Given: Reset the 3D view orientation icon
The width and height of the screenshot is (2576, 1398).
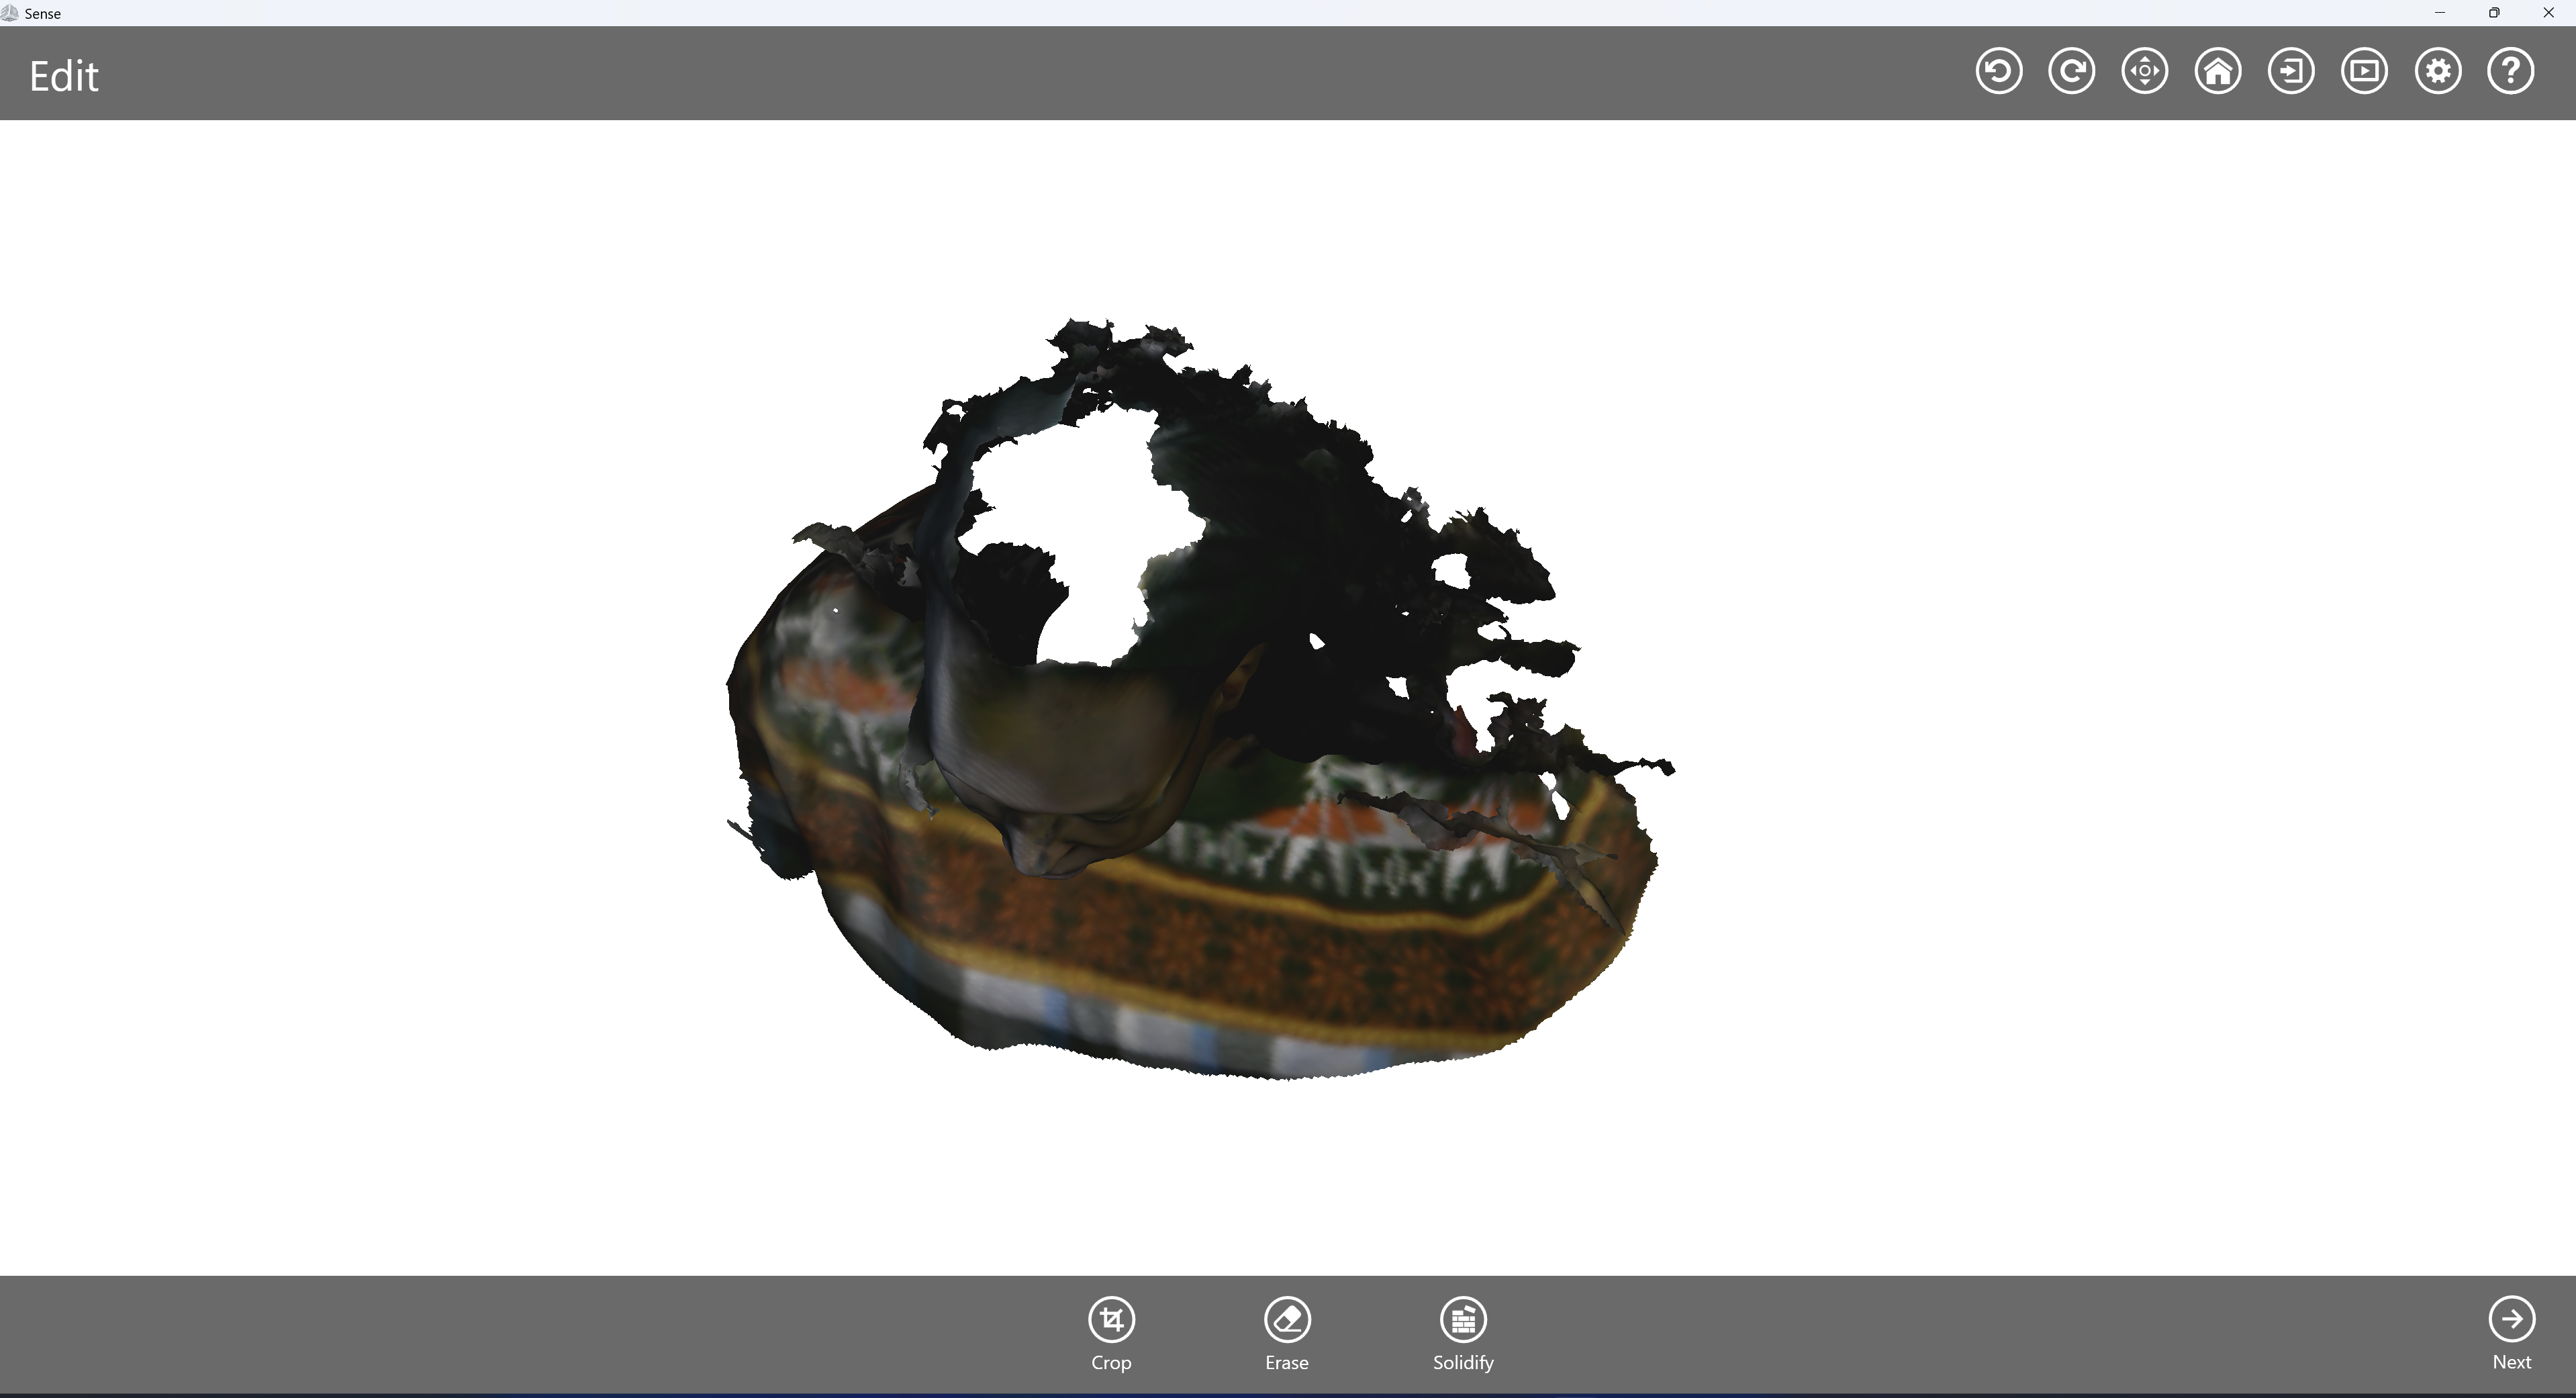Looking at the screenshot, I should click(x=2144, y=71).
